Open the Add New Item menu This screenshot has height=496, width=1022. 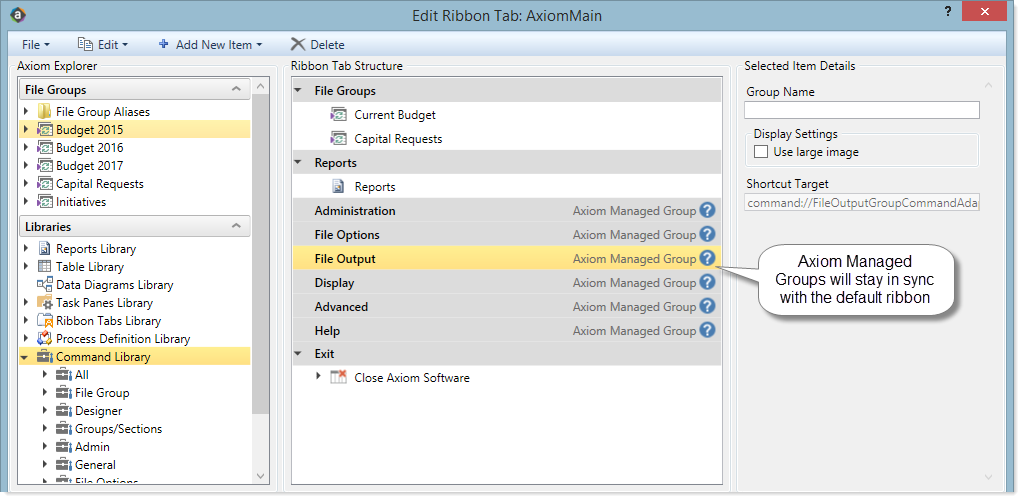click(211, 44)
